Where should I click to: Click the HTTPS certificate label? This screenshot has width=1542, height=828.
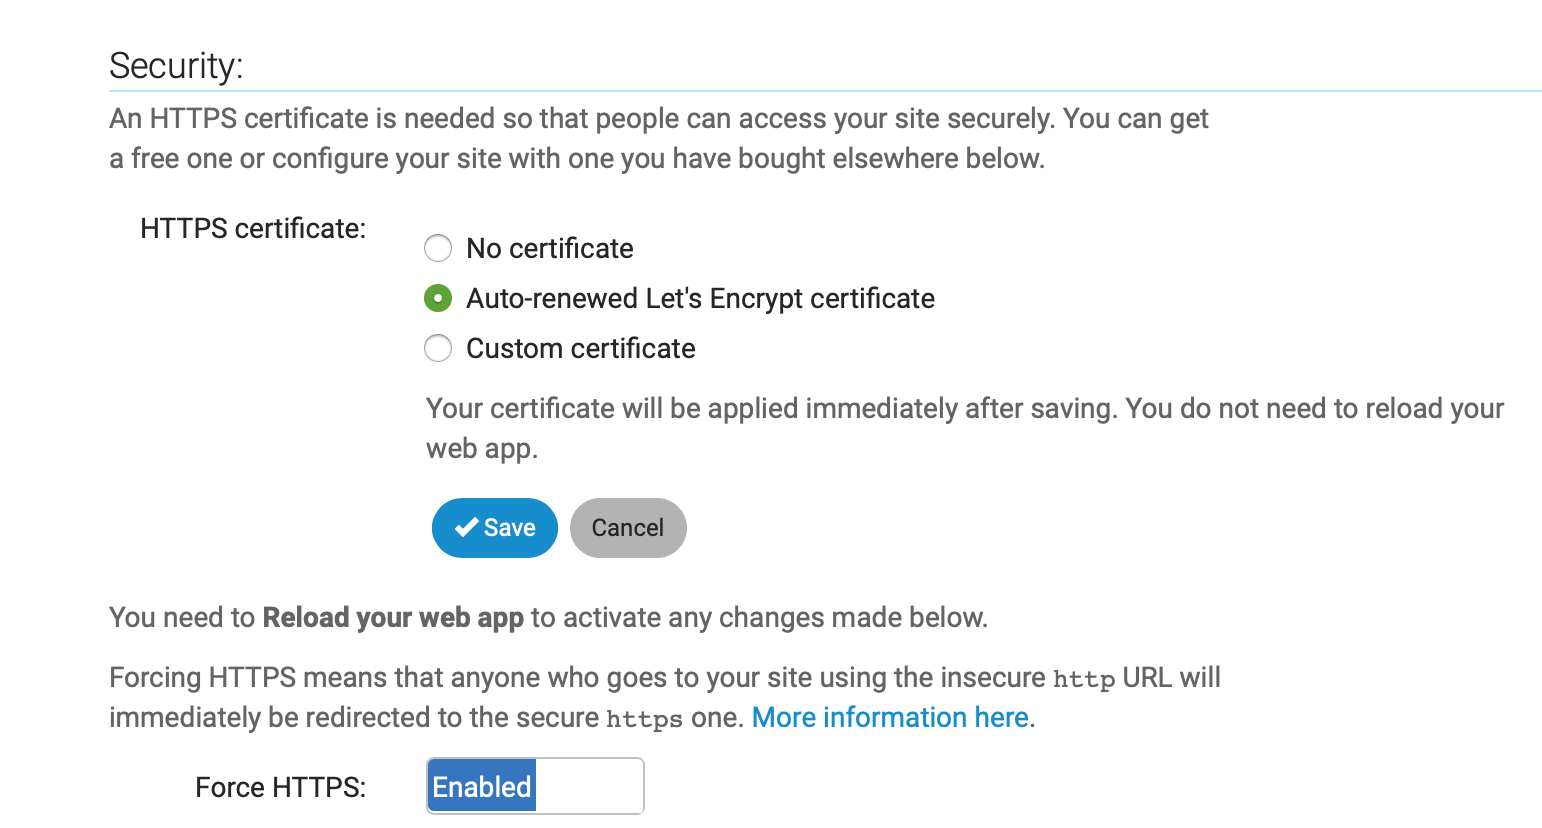[253, 228]
